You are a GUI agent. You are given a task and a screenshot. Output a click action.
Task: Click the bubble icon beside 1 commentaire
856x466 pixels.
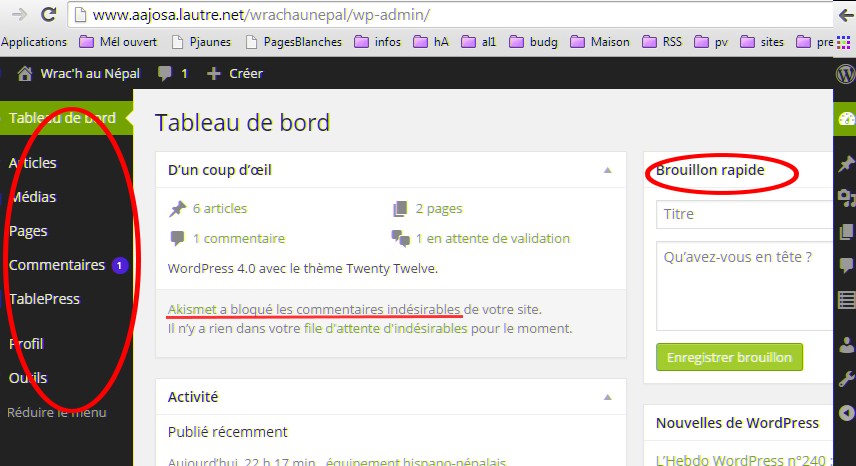coord(177,238)
